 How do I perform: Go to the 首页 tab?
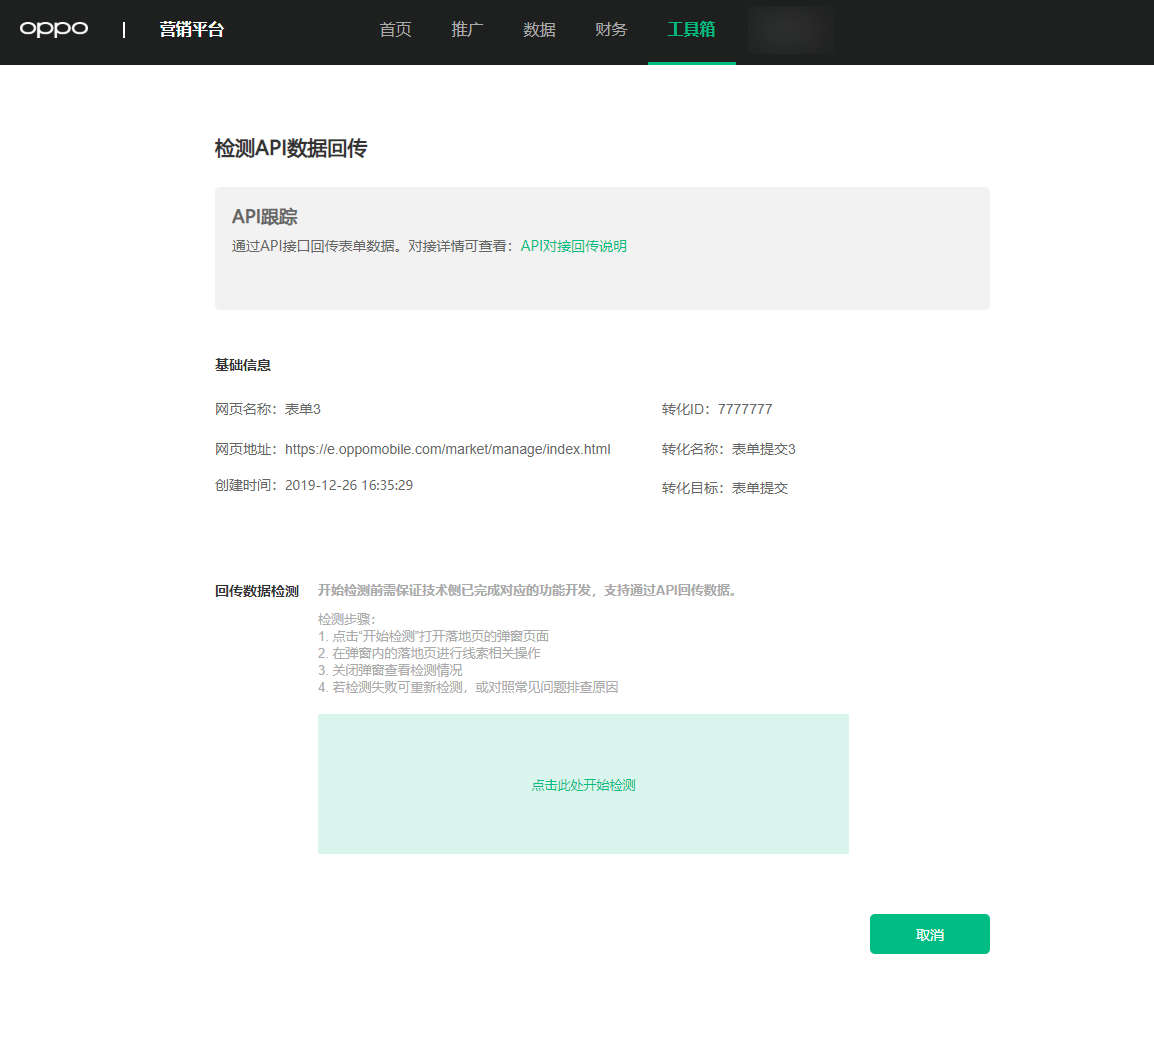(395, 30)
